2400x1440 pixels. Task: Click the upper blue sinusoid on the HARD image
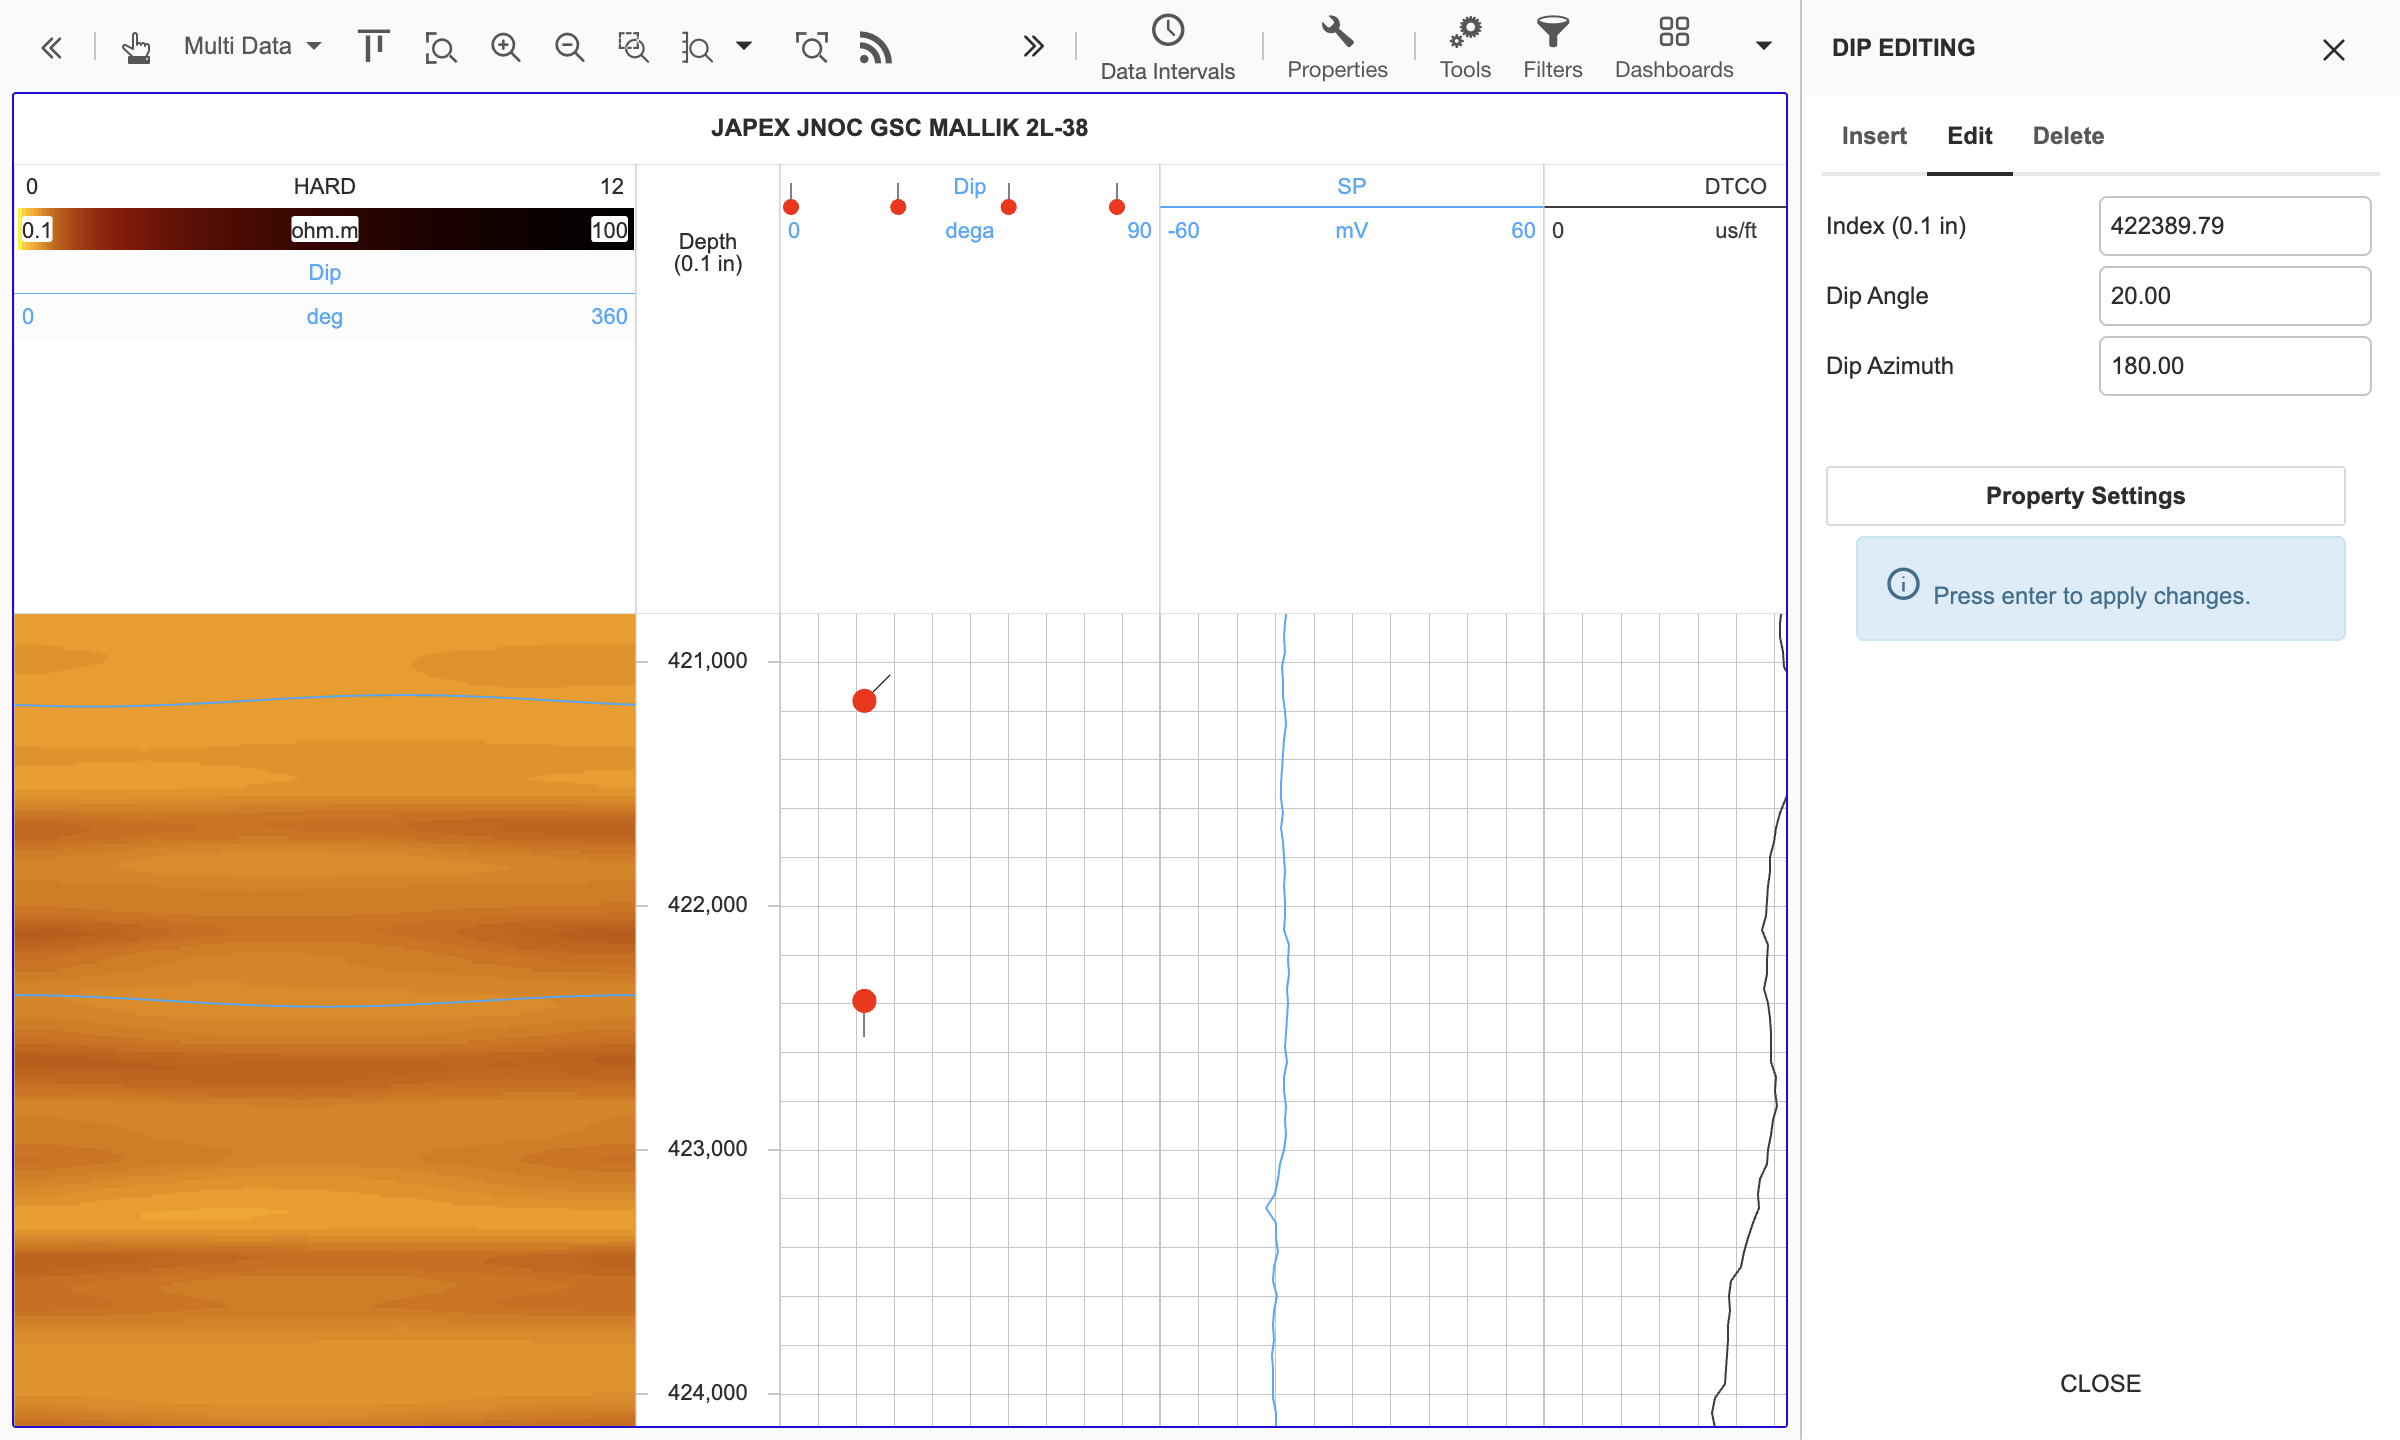(324, 697)
